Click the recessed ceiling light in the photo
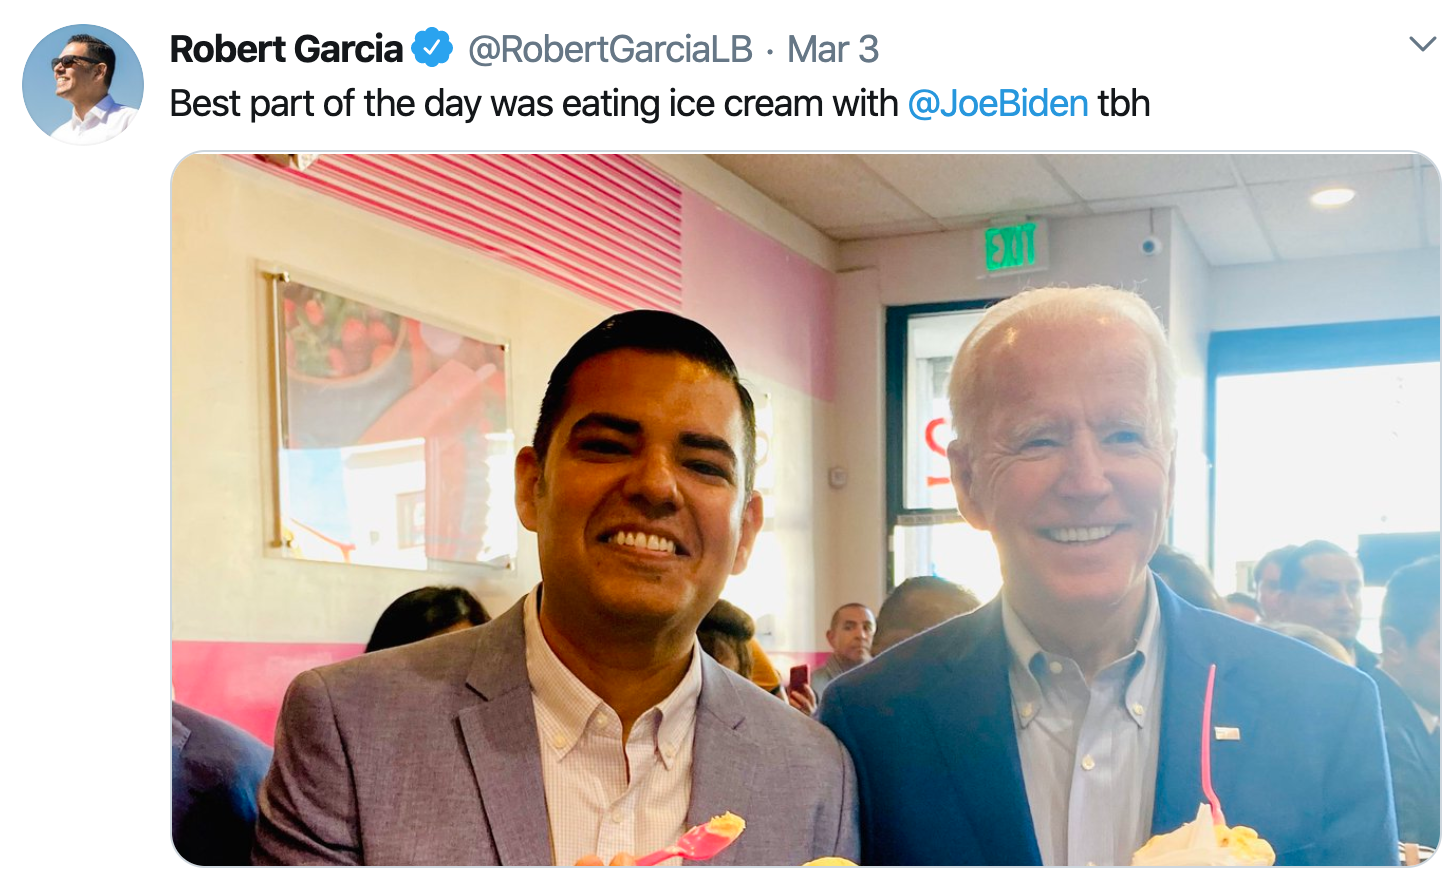 tap(1332, 197)
